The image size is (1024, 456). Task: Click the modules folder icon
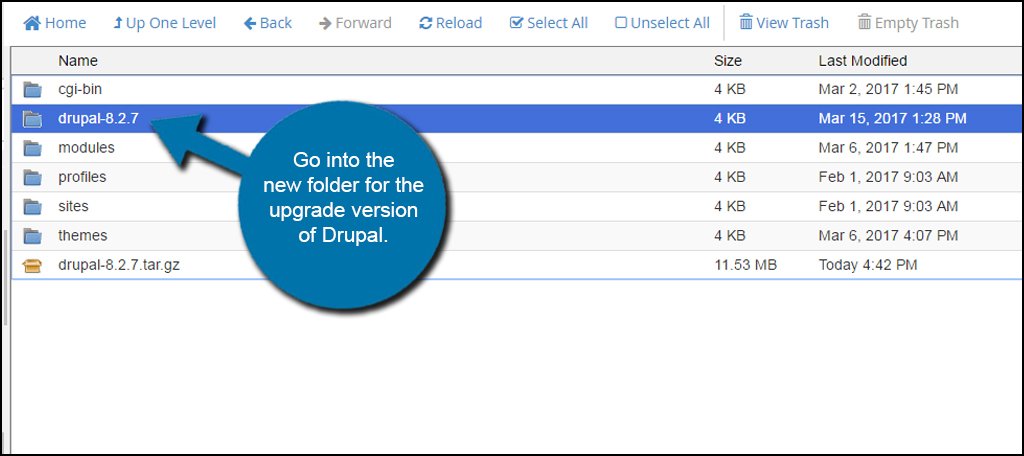32,148
